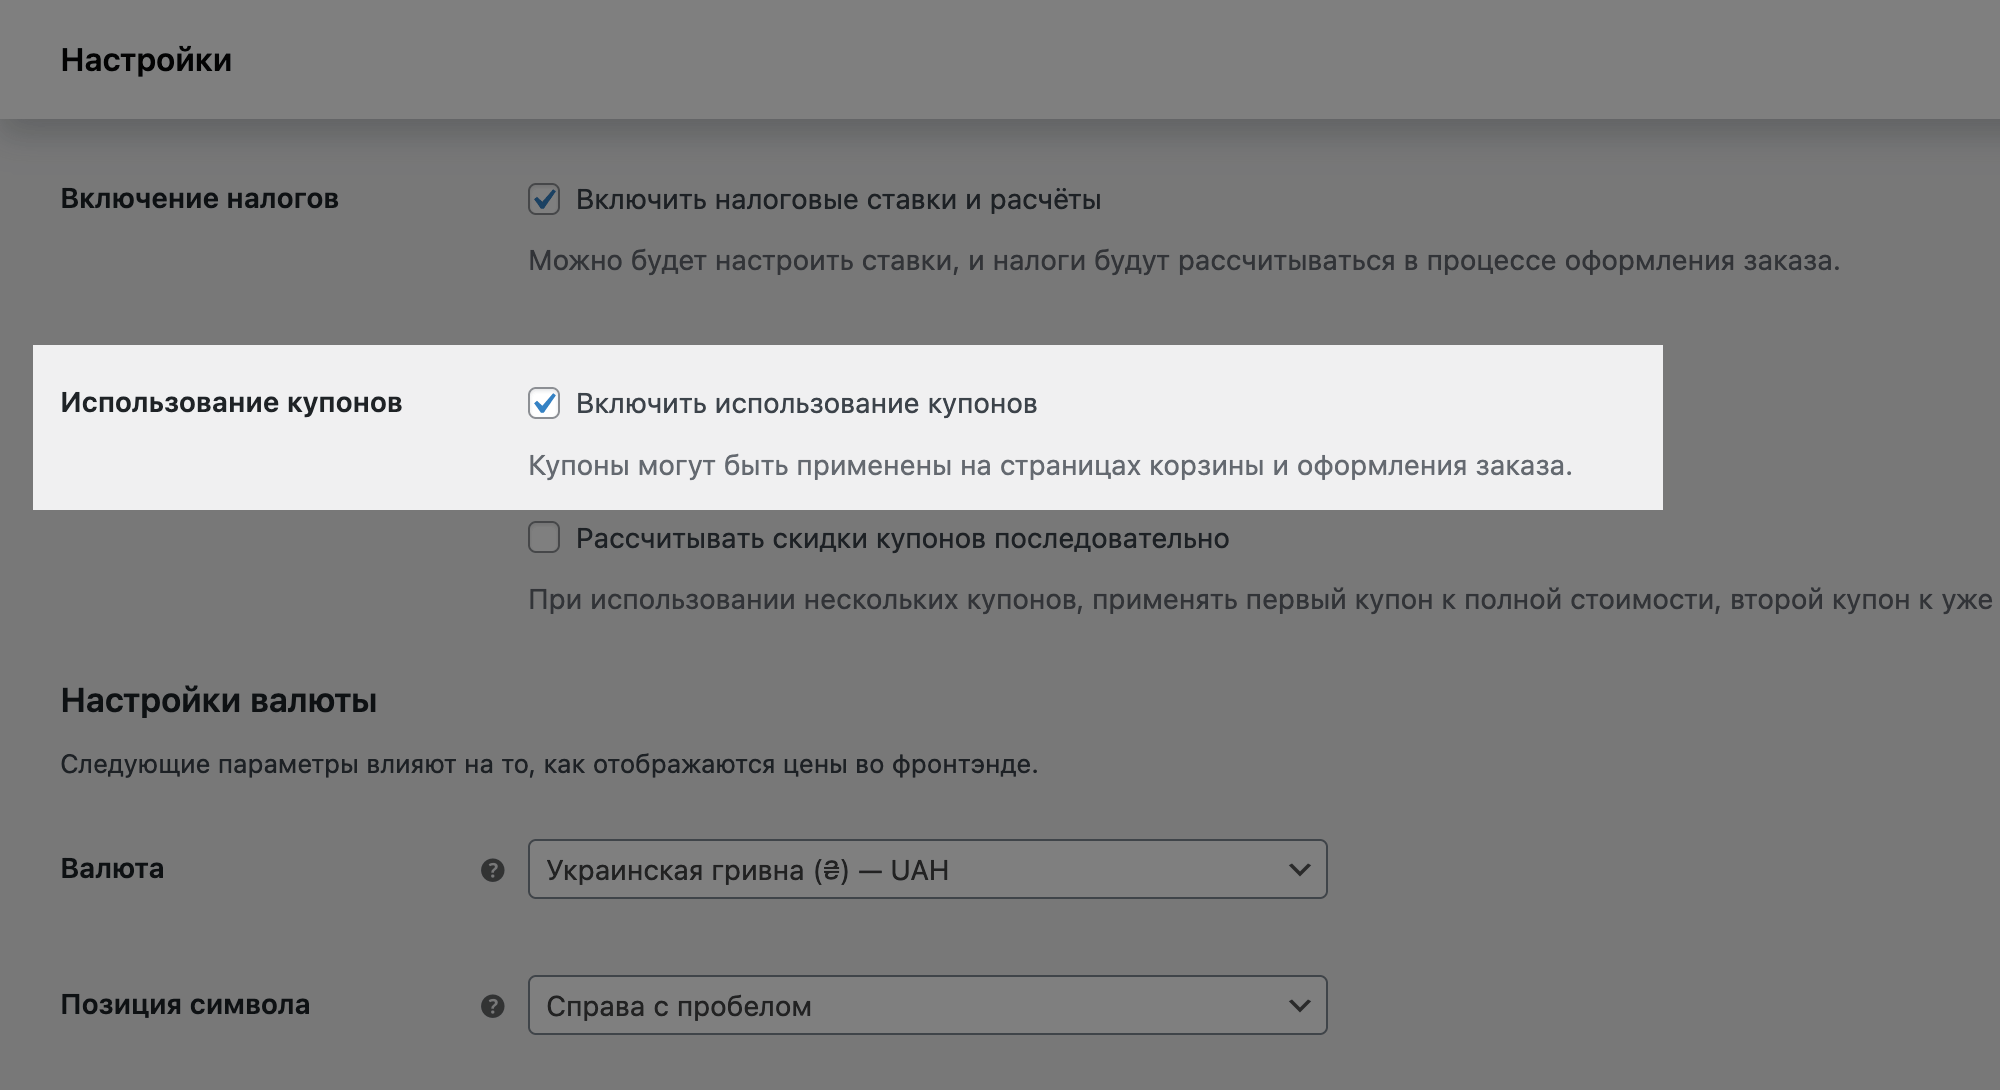Click the 'Настройки' page title
Image resolution: width=2000 pixels, height=1090 pixels.
[x=146, y=60]
